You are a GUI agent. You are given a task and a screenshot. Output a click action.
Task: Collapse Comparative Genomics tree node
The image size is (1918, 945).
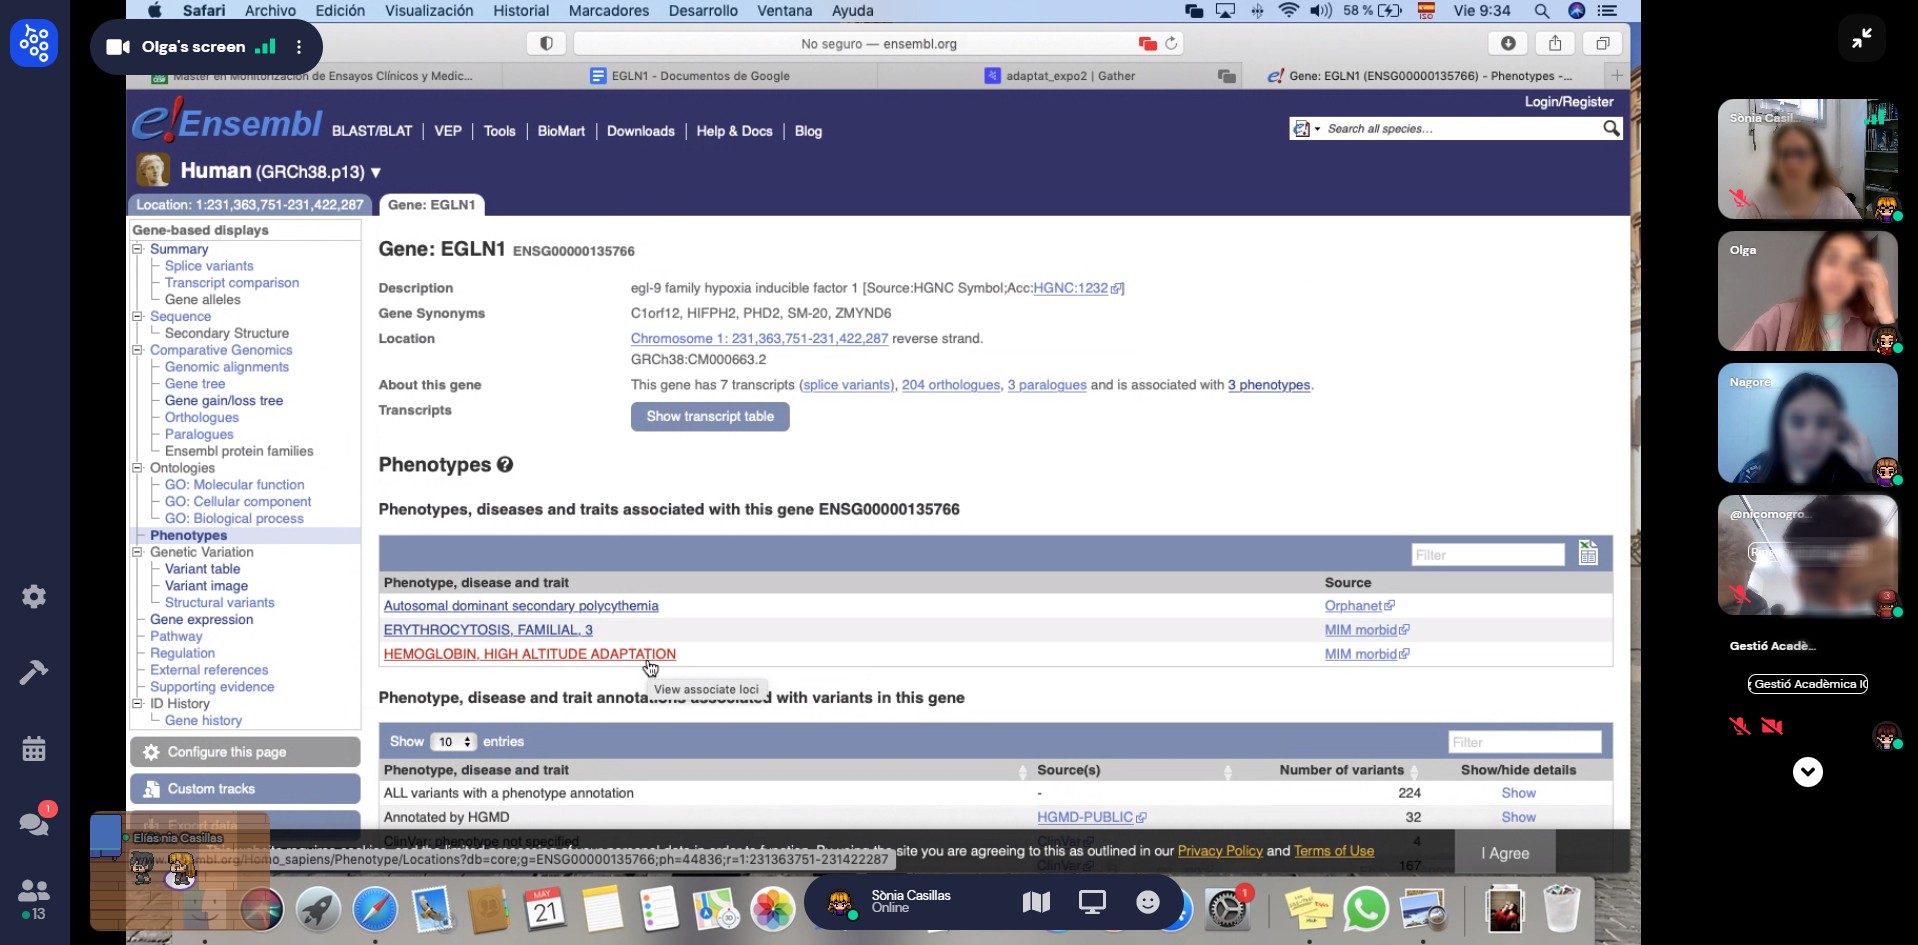click(x=138, y=350)
